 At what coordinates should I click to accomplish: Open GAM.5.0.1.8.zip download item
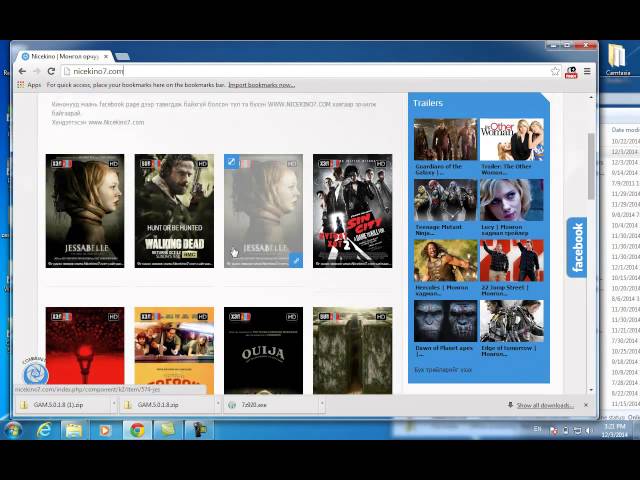coord(168,405)
